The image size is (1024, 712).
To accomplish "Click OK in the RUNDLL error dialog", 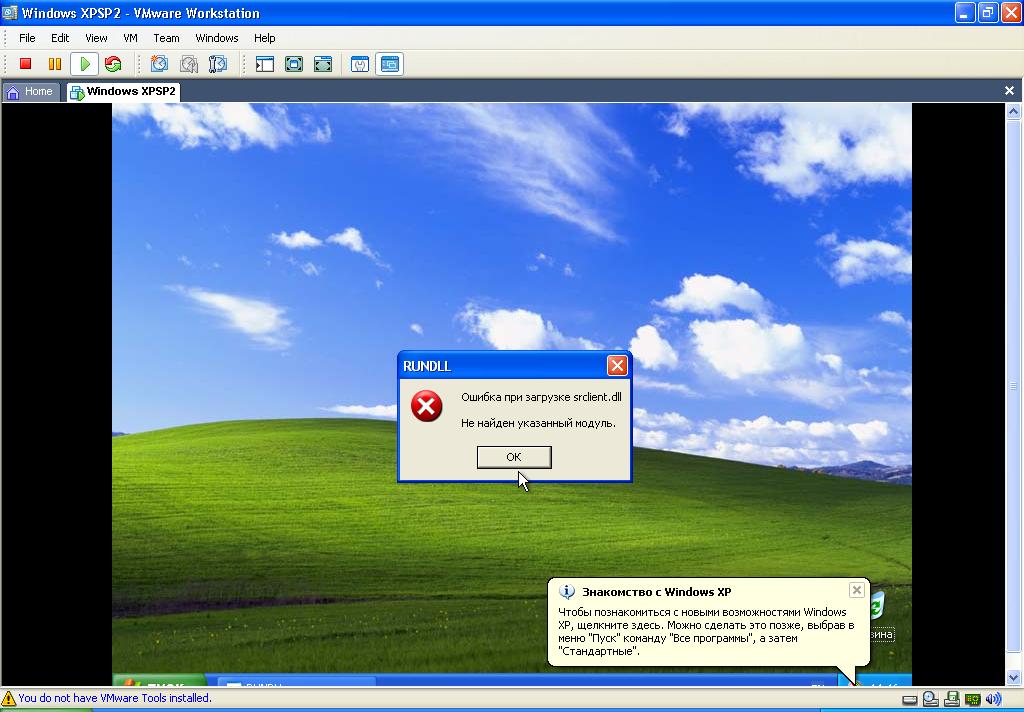I will point(514,457).
